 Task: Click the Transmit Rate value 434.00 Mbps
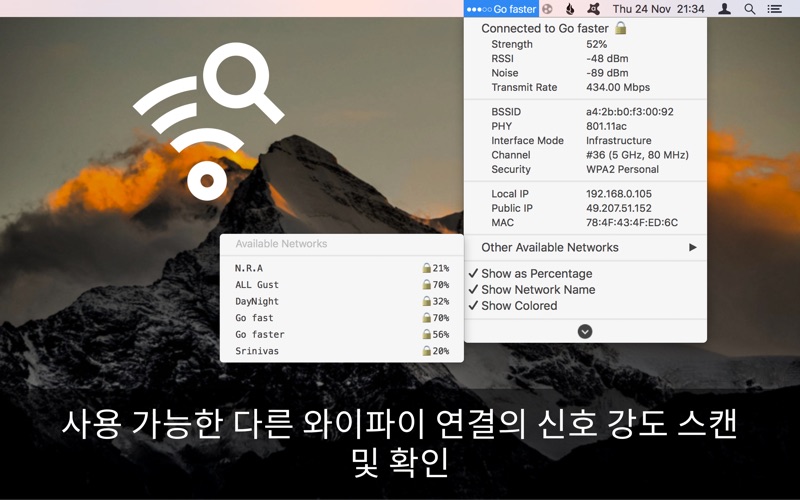click(618, 87)
